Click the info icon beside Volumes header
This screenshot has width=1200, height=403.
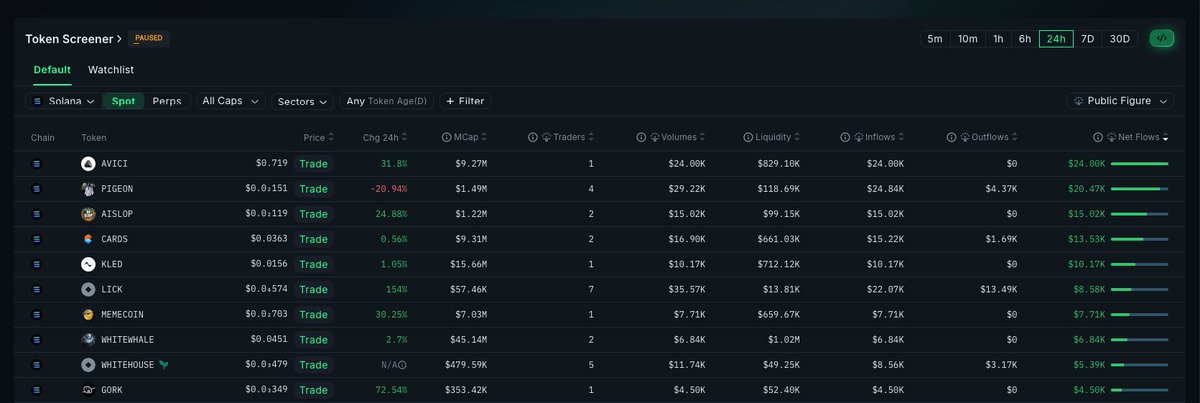coord(640,137)
